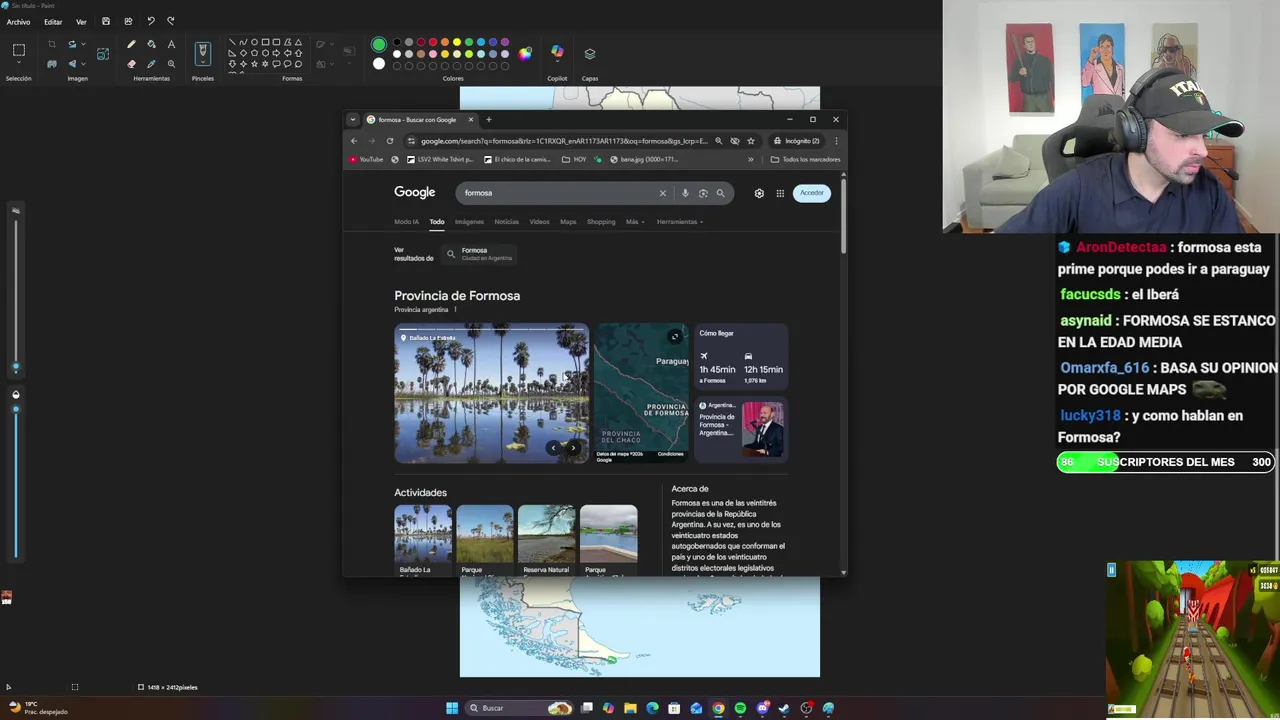The width and height of the screenshot is (1280, 720).
Task: Go back in the Chrome window
Action: pyautogui.click(x=354, y=141)
